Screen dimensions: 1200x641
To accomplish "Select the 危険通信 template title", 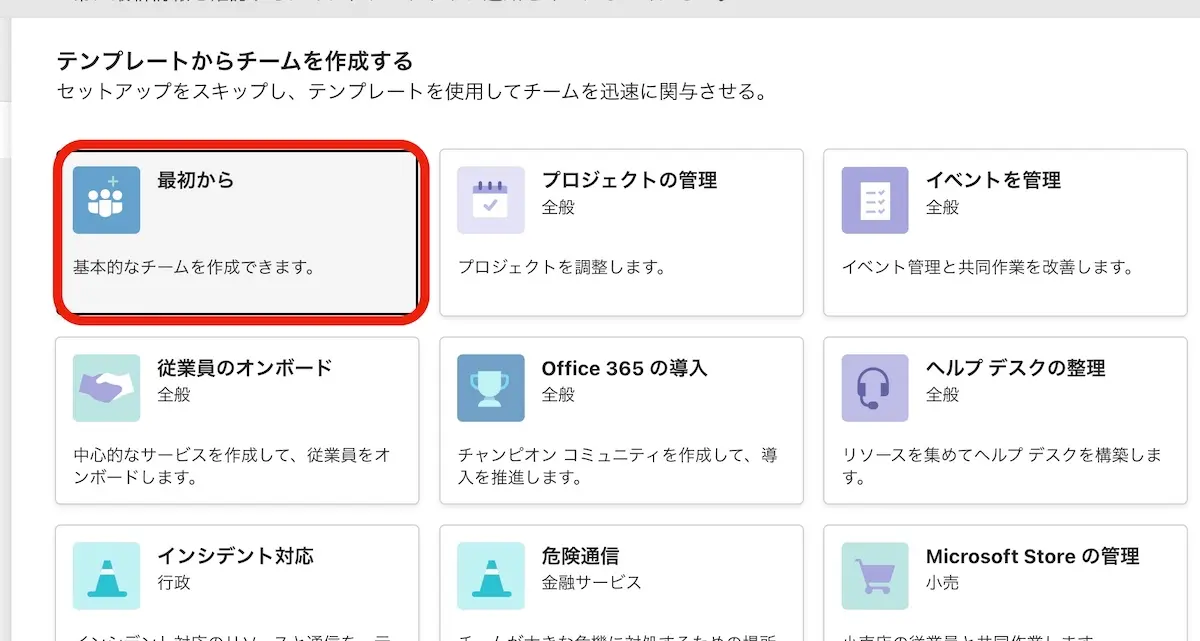I will (x=580, y=556).
